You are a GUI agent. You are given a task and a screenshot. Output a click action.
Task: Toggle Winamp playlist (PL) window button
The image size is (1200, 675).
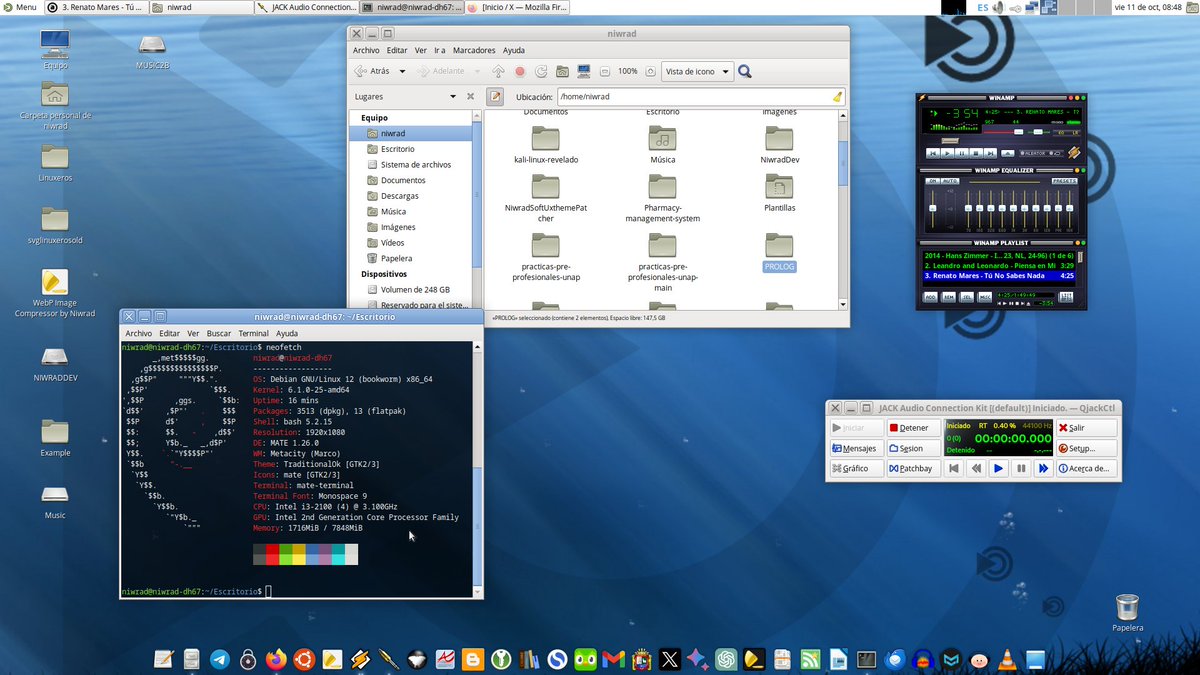click(1075, 132)
